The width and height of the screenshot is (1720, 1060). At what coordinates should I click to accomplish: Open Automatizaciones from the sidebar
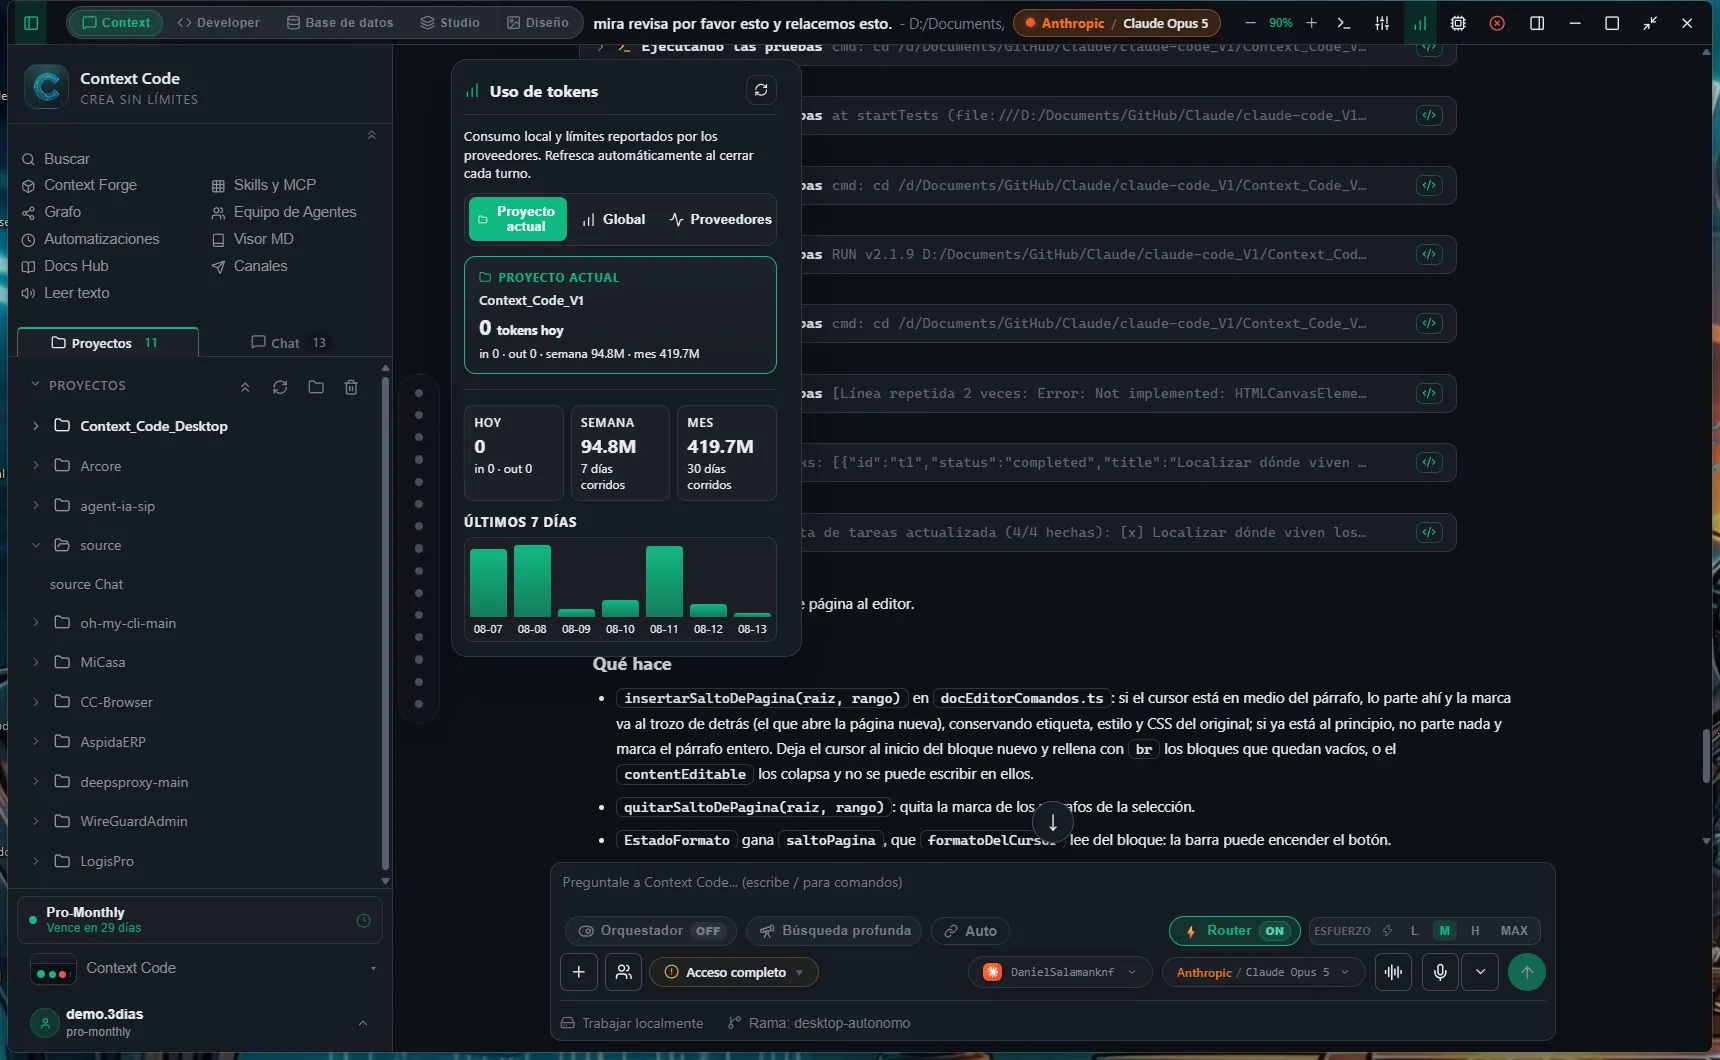pos(90,239)
